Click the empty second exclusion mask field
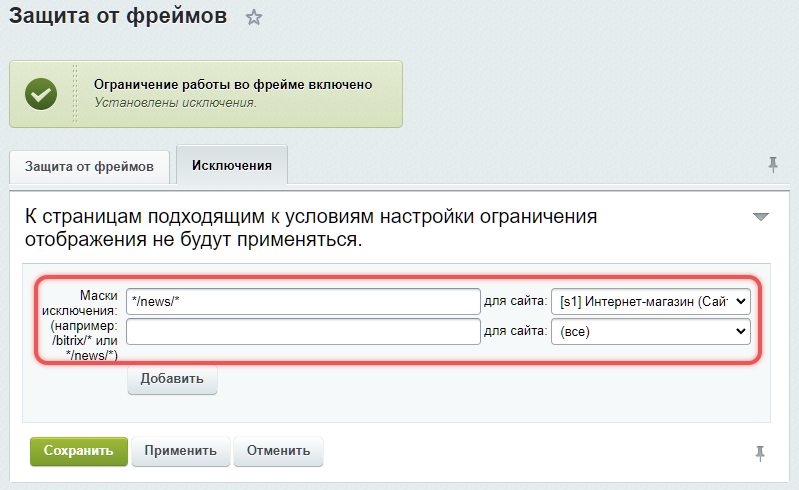Screen dimensions: 799x490 [x=303, y=332]
